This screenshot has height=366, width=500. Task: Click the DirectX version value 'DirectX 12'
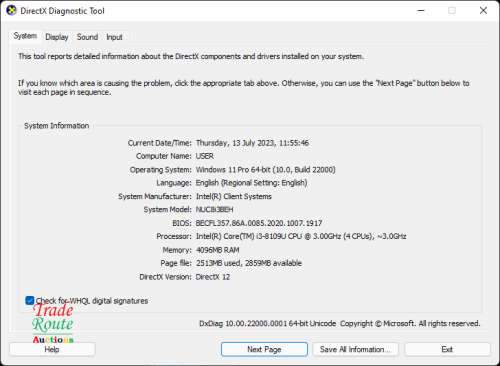coord(213,277)
